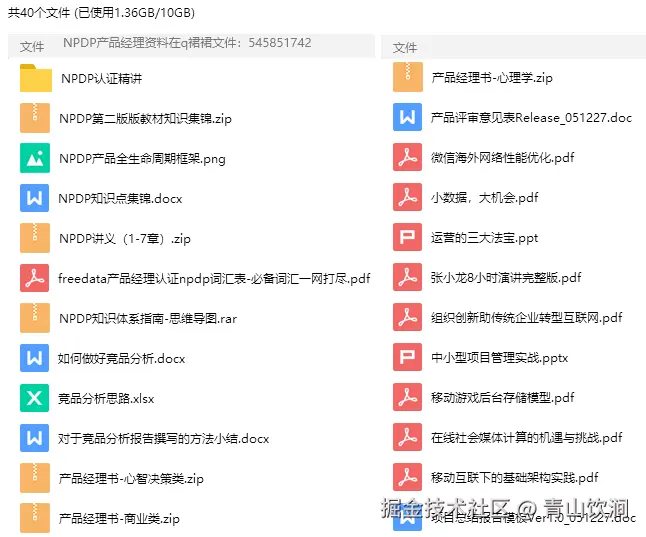The width and height of the screenshot is (646, 537).
Task: Click the PDF icon for 移动游戏后台存储模型.pdf
Action: [407, 397]
